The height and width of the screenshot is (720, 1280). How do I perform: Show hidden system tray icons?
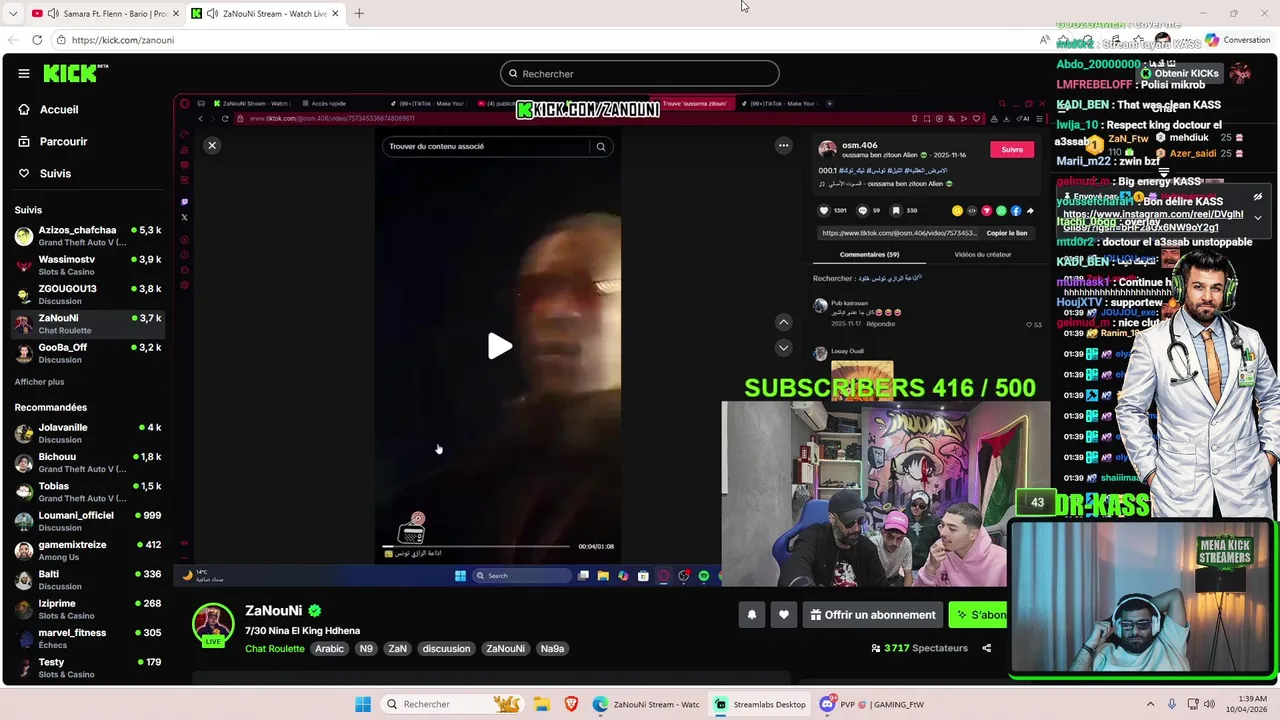coord(1150,704)
